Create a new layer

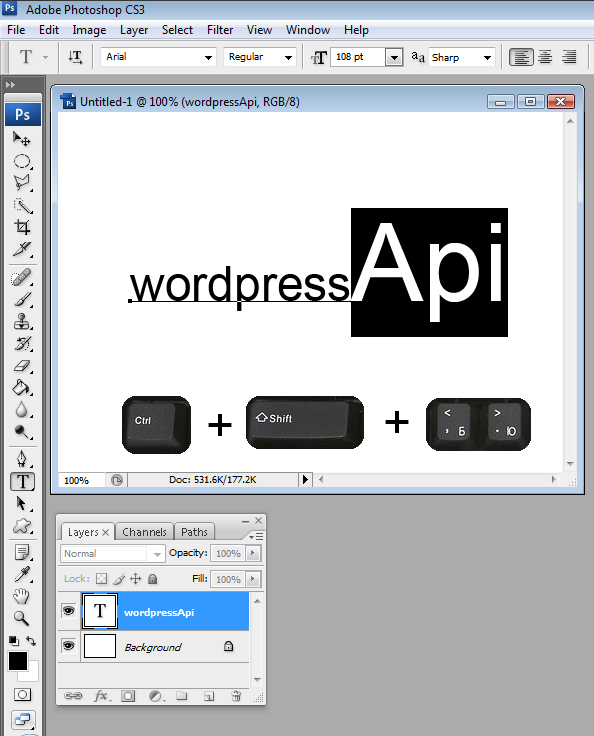[209, 696]
